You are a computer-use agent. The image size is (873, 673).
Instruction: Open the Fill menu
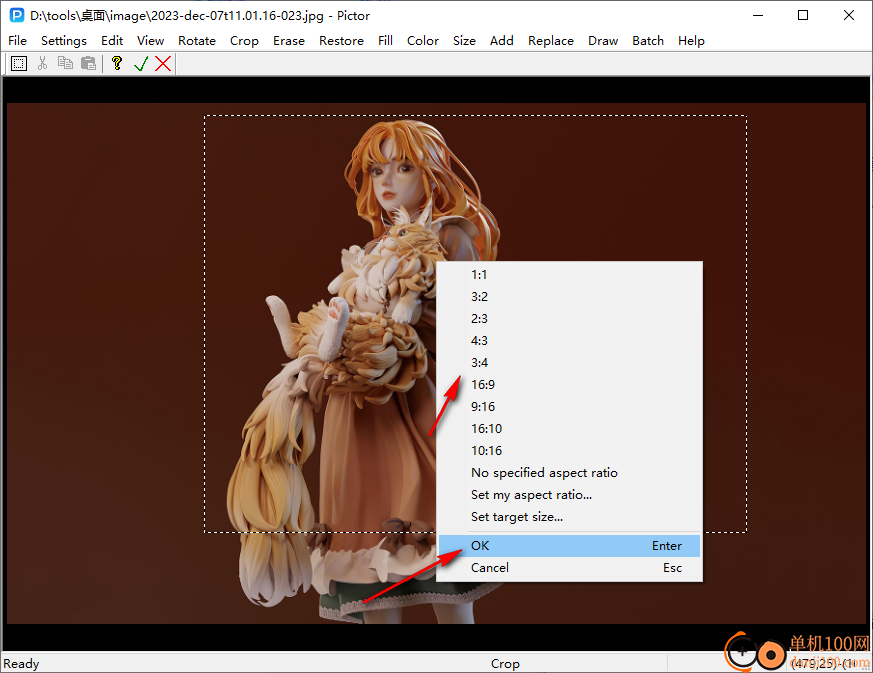[x=385, y=41]
